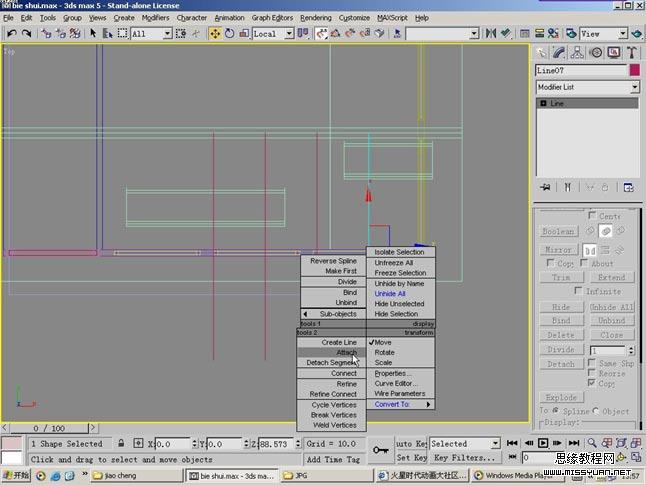The height and width of the screenshot is (485, 646).
Task: Open the Hierarchy command panel tab
Action: pyautogui.click(x=577, y=53)
